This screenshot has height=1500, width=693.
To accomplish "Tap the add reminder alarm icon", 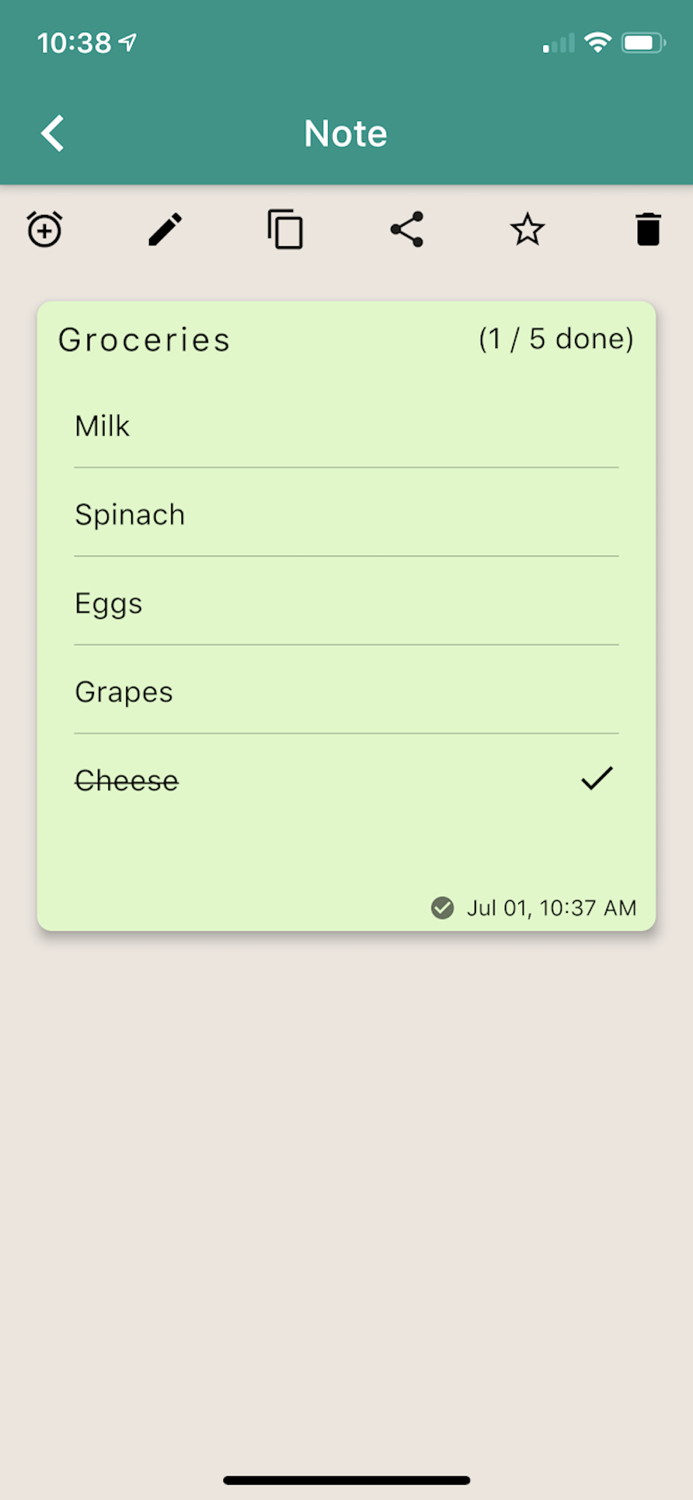I will pos(45,230).
